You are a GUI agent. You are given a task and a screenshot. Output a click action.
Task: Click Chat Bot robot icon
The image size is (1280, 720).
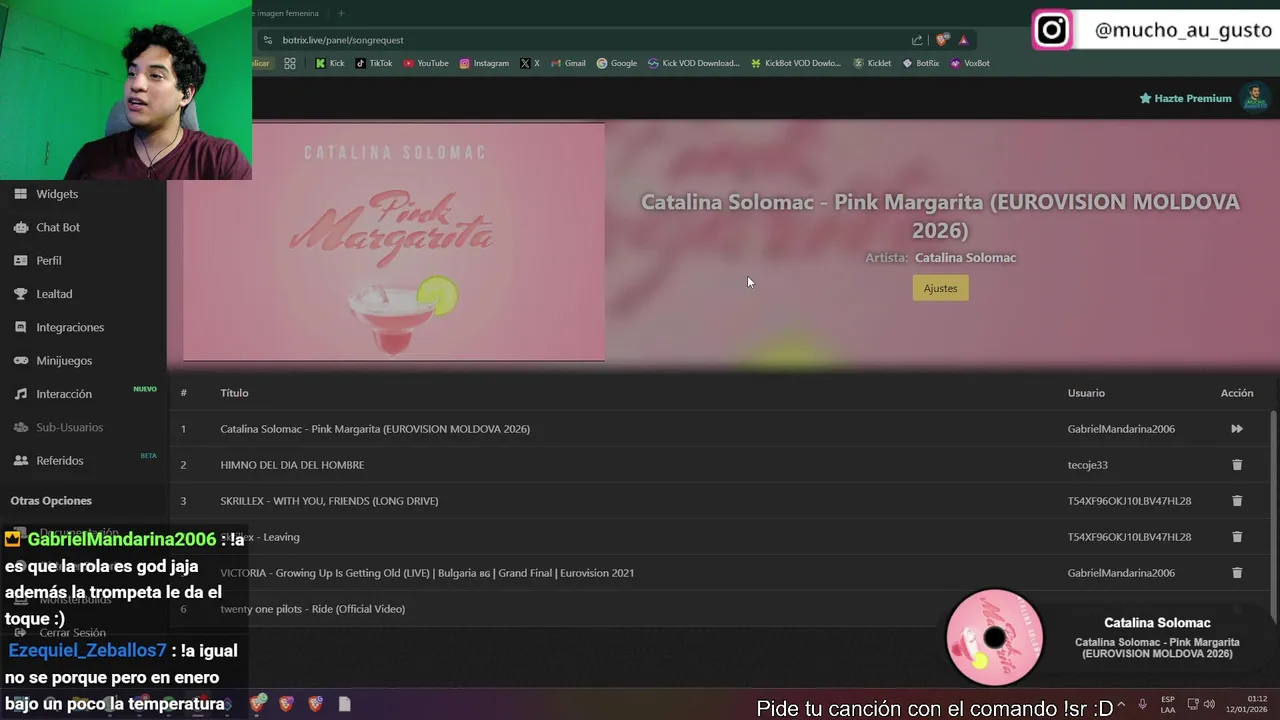(x=20, y=227)
